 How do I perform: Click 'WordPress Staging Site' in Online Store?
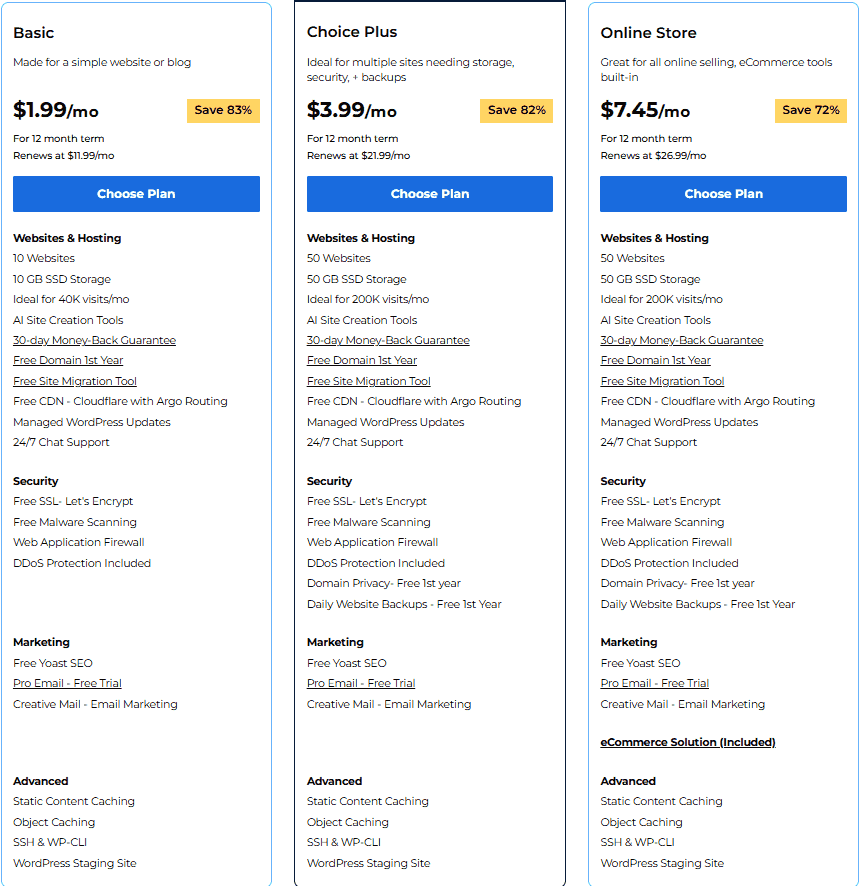(x=662, y=863)
